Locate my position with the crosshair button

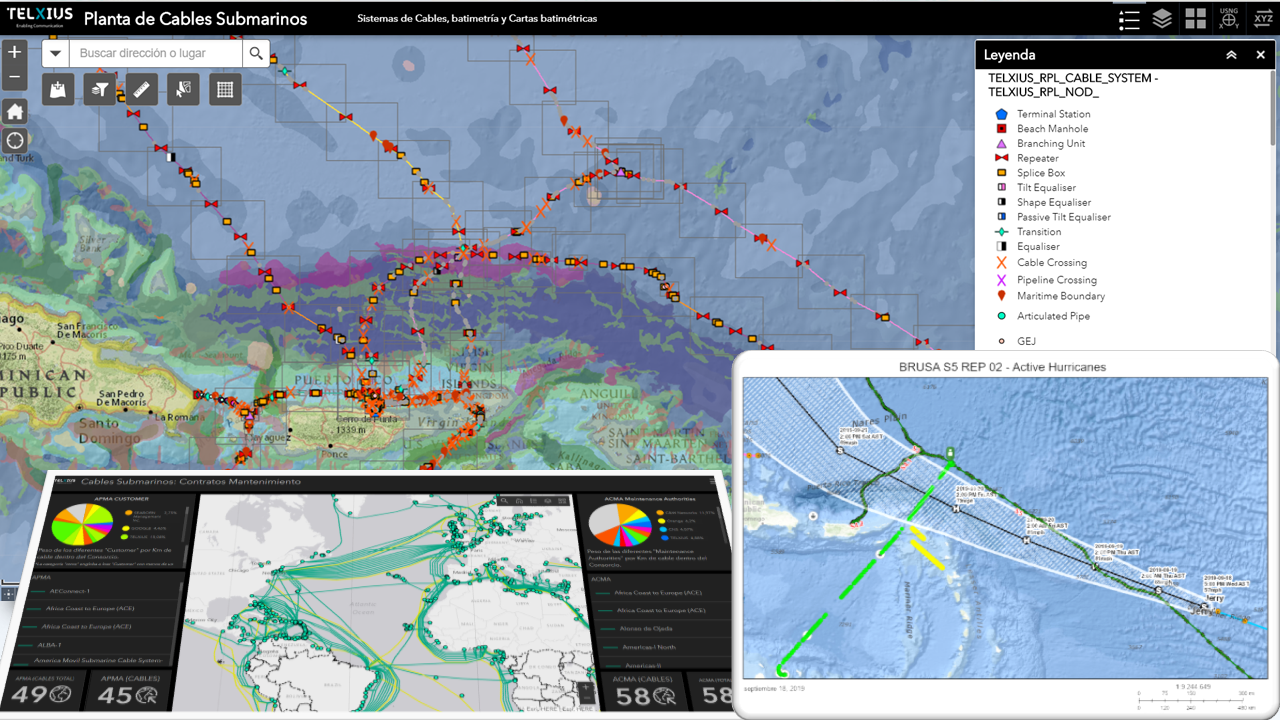[14, 140]
